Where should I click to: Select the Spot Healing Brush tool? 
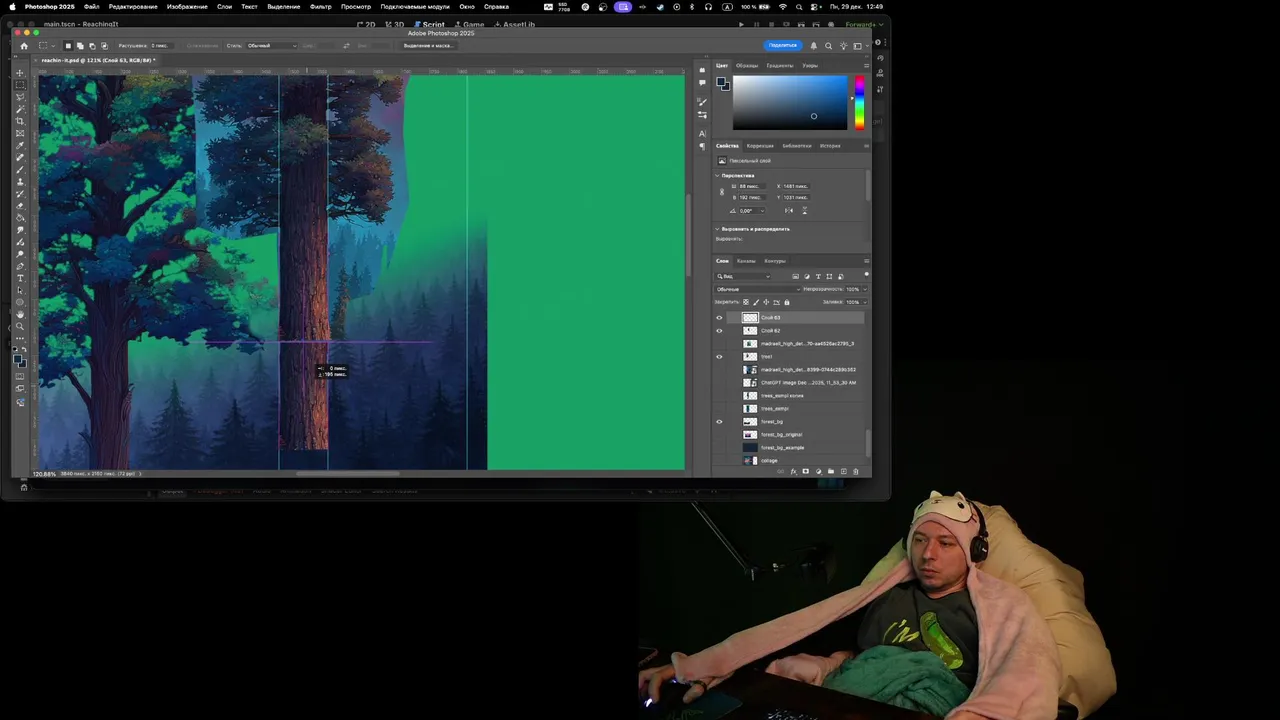pos(20,158)
